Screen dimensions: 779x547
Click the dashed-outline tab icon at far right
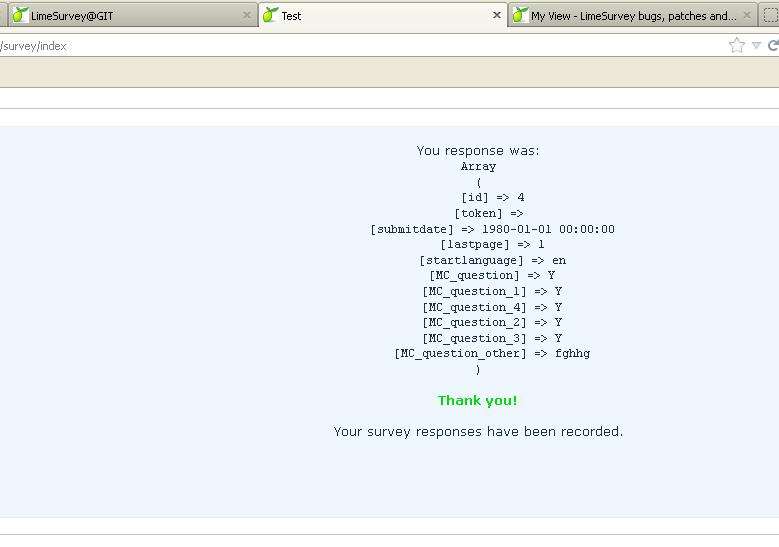click(x=770, y=15)
